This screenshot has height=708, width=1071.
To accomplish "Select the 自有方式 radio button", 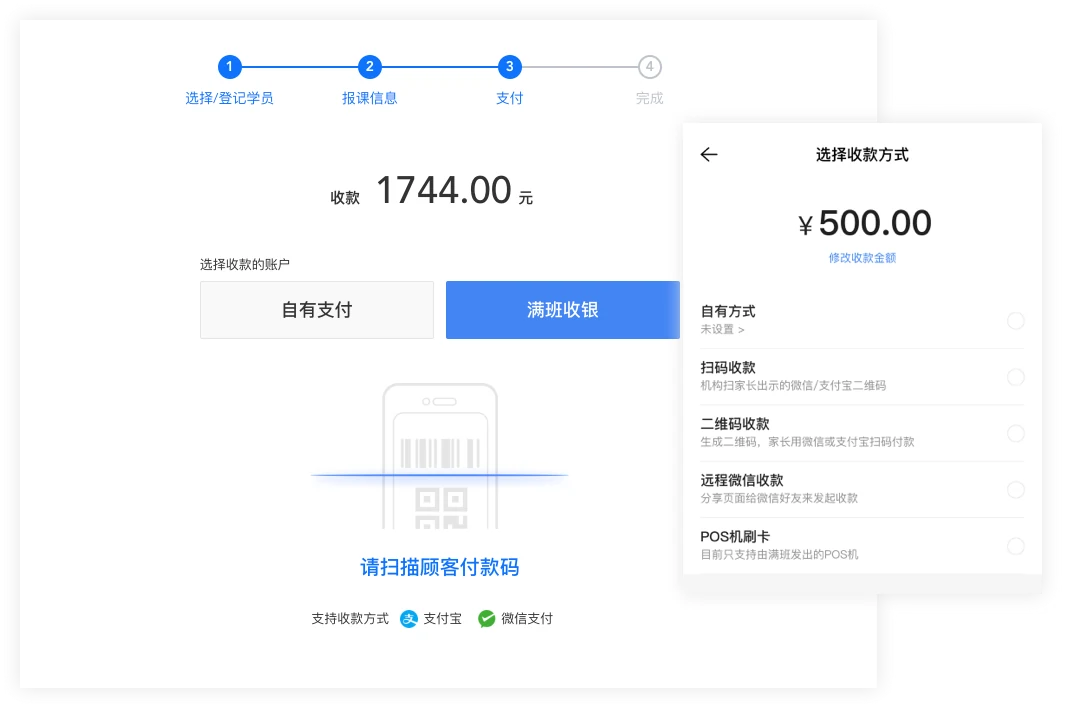I will coord(1016,320).
